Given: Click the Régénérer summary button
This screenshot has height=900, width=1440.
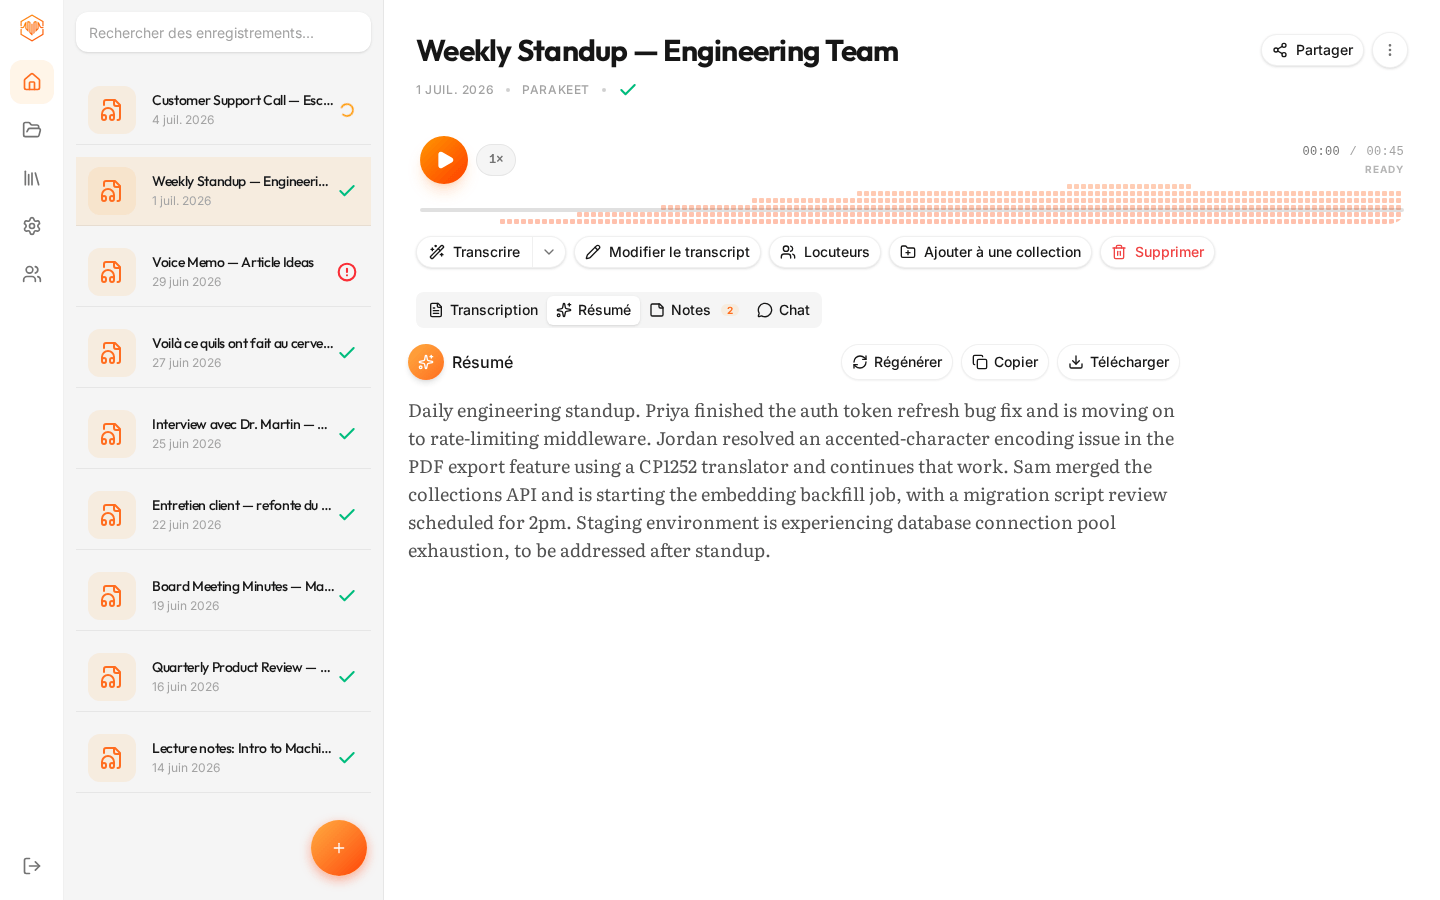Looking at the screenshot, I should tap(897, 362).
